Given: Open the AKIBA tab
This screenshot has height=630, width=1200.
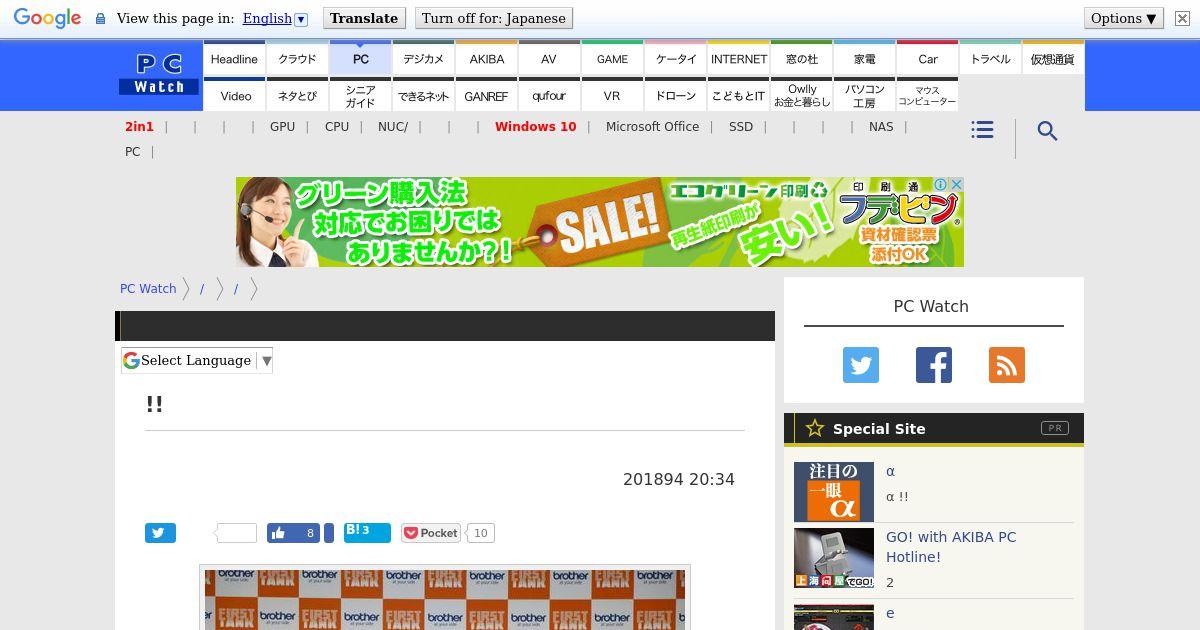Looking at the screenshot, I should (486, 58).
